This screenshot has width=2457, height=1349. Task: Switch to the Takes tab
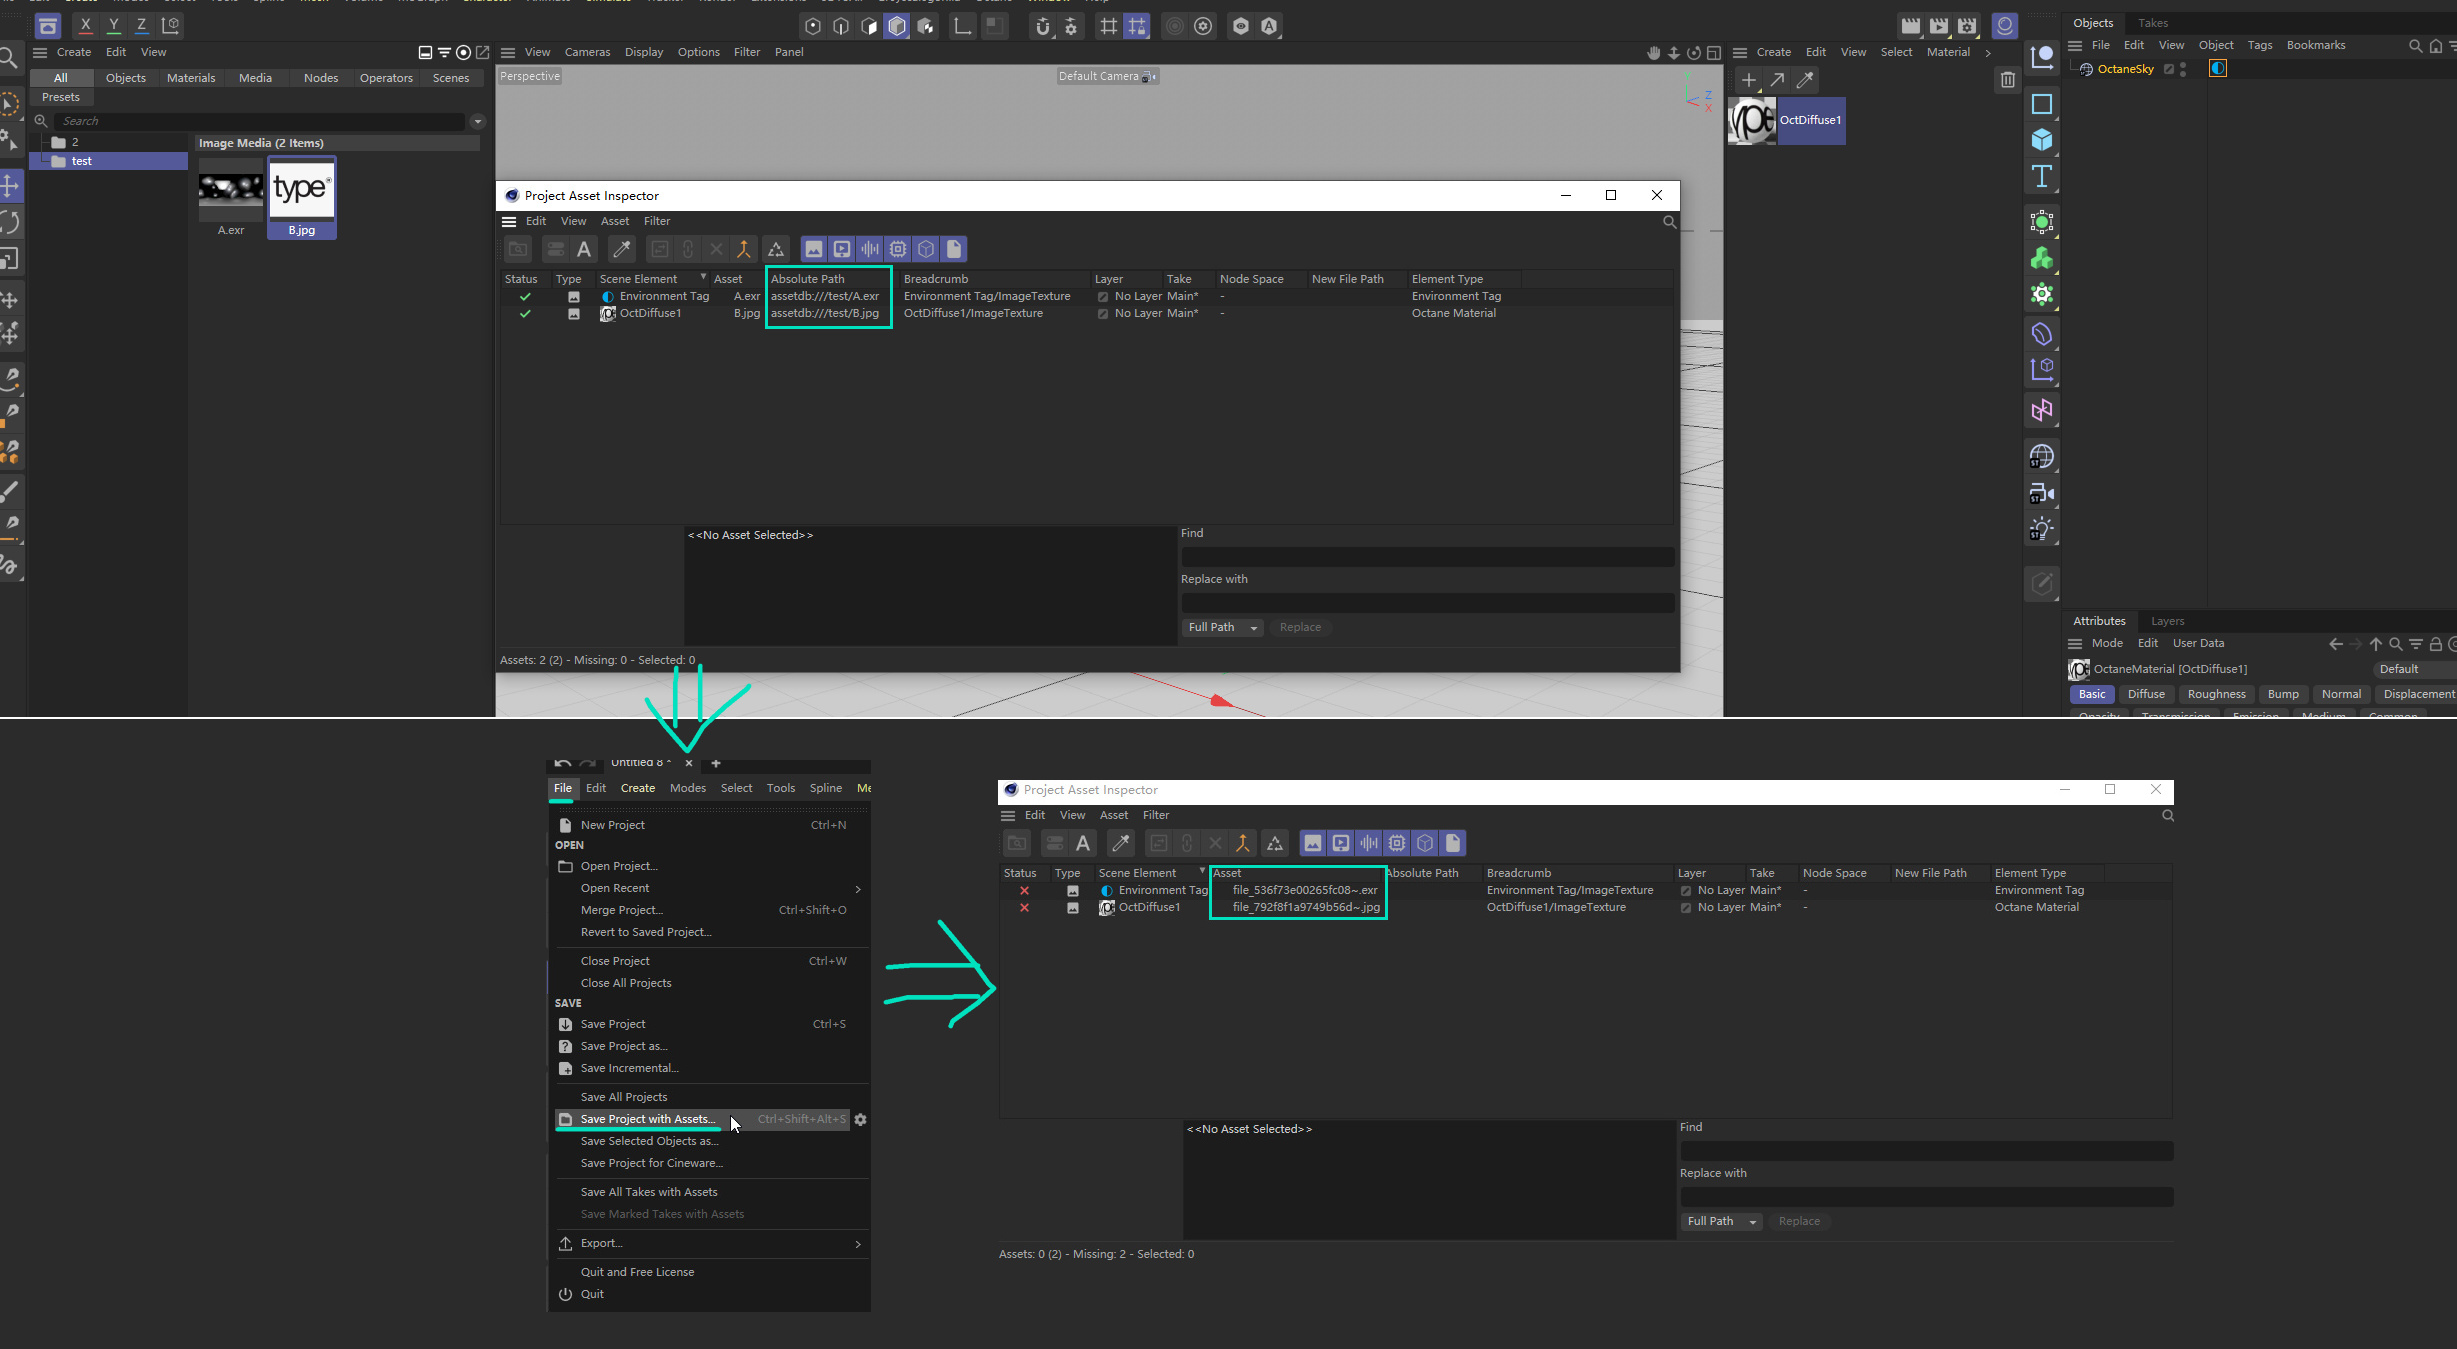coord(2153,22)
